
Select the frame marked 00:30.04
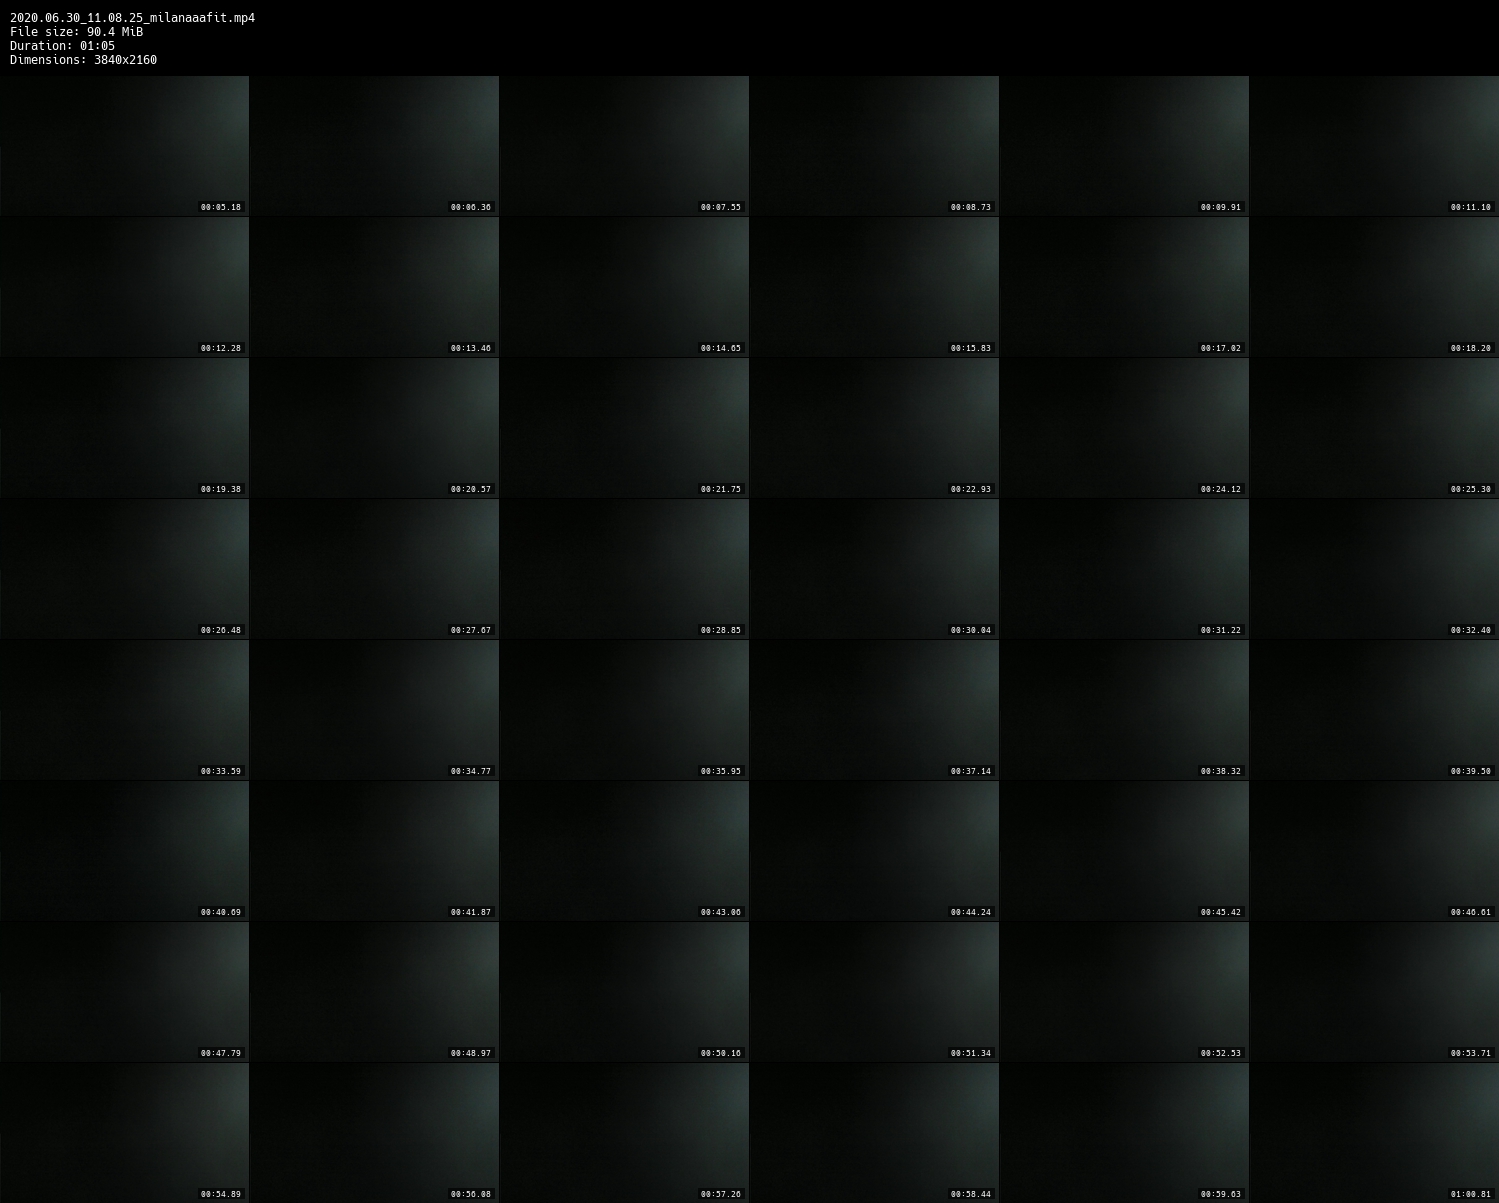[874, 569]
